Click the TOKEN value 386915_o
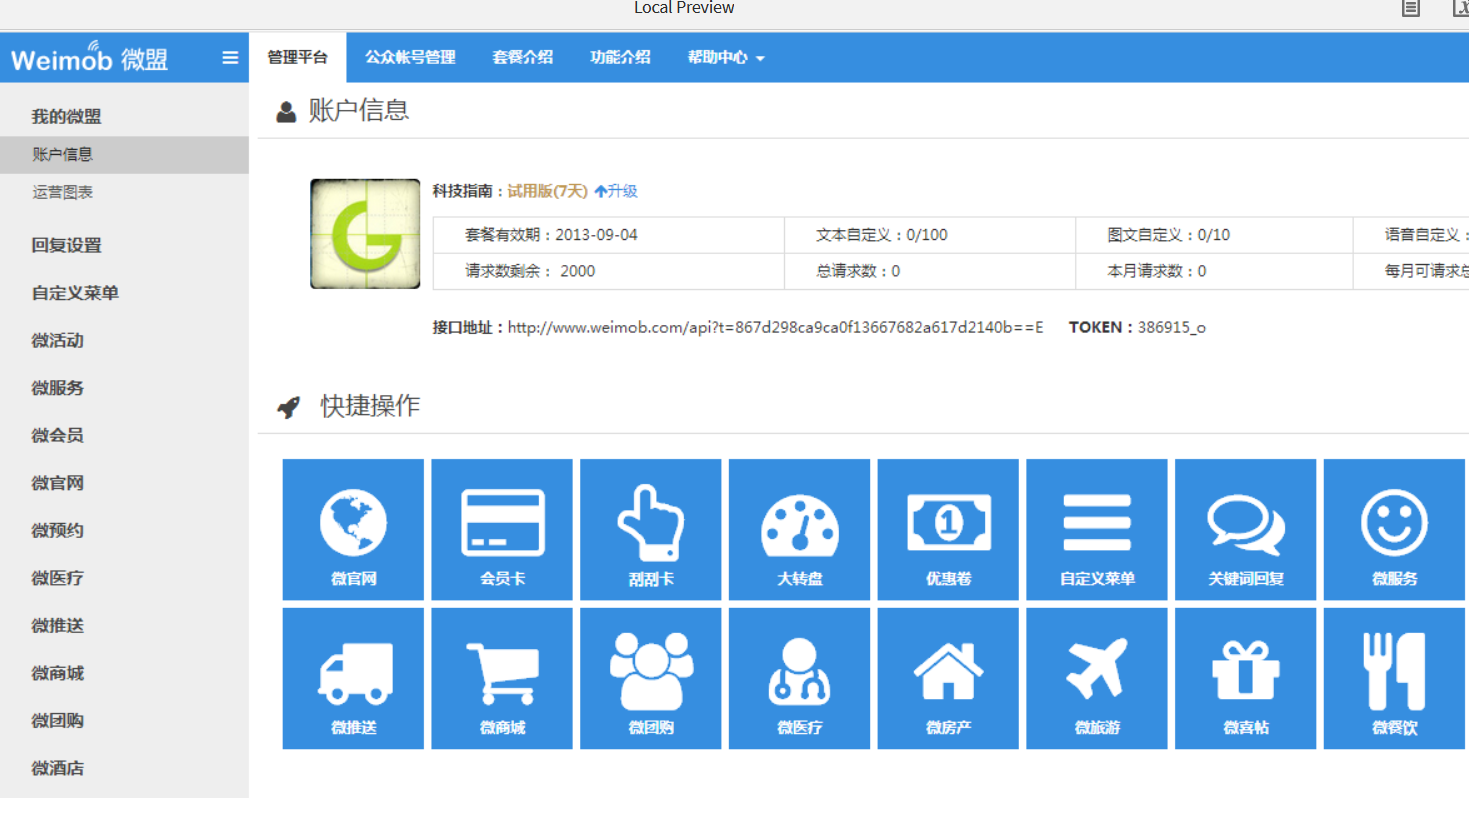The image size is (1469, 840). 1171,327
